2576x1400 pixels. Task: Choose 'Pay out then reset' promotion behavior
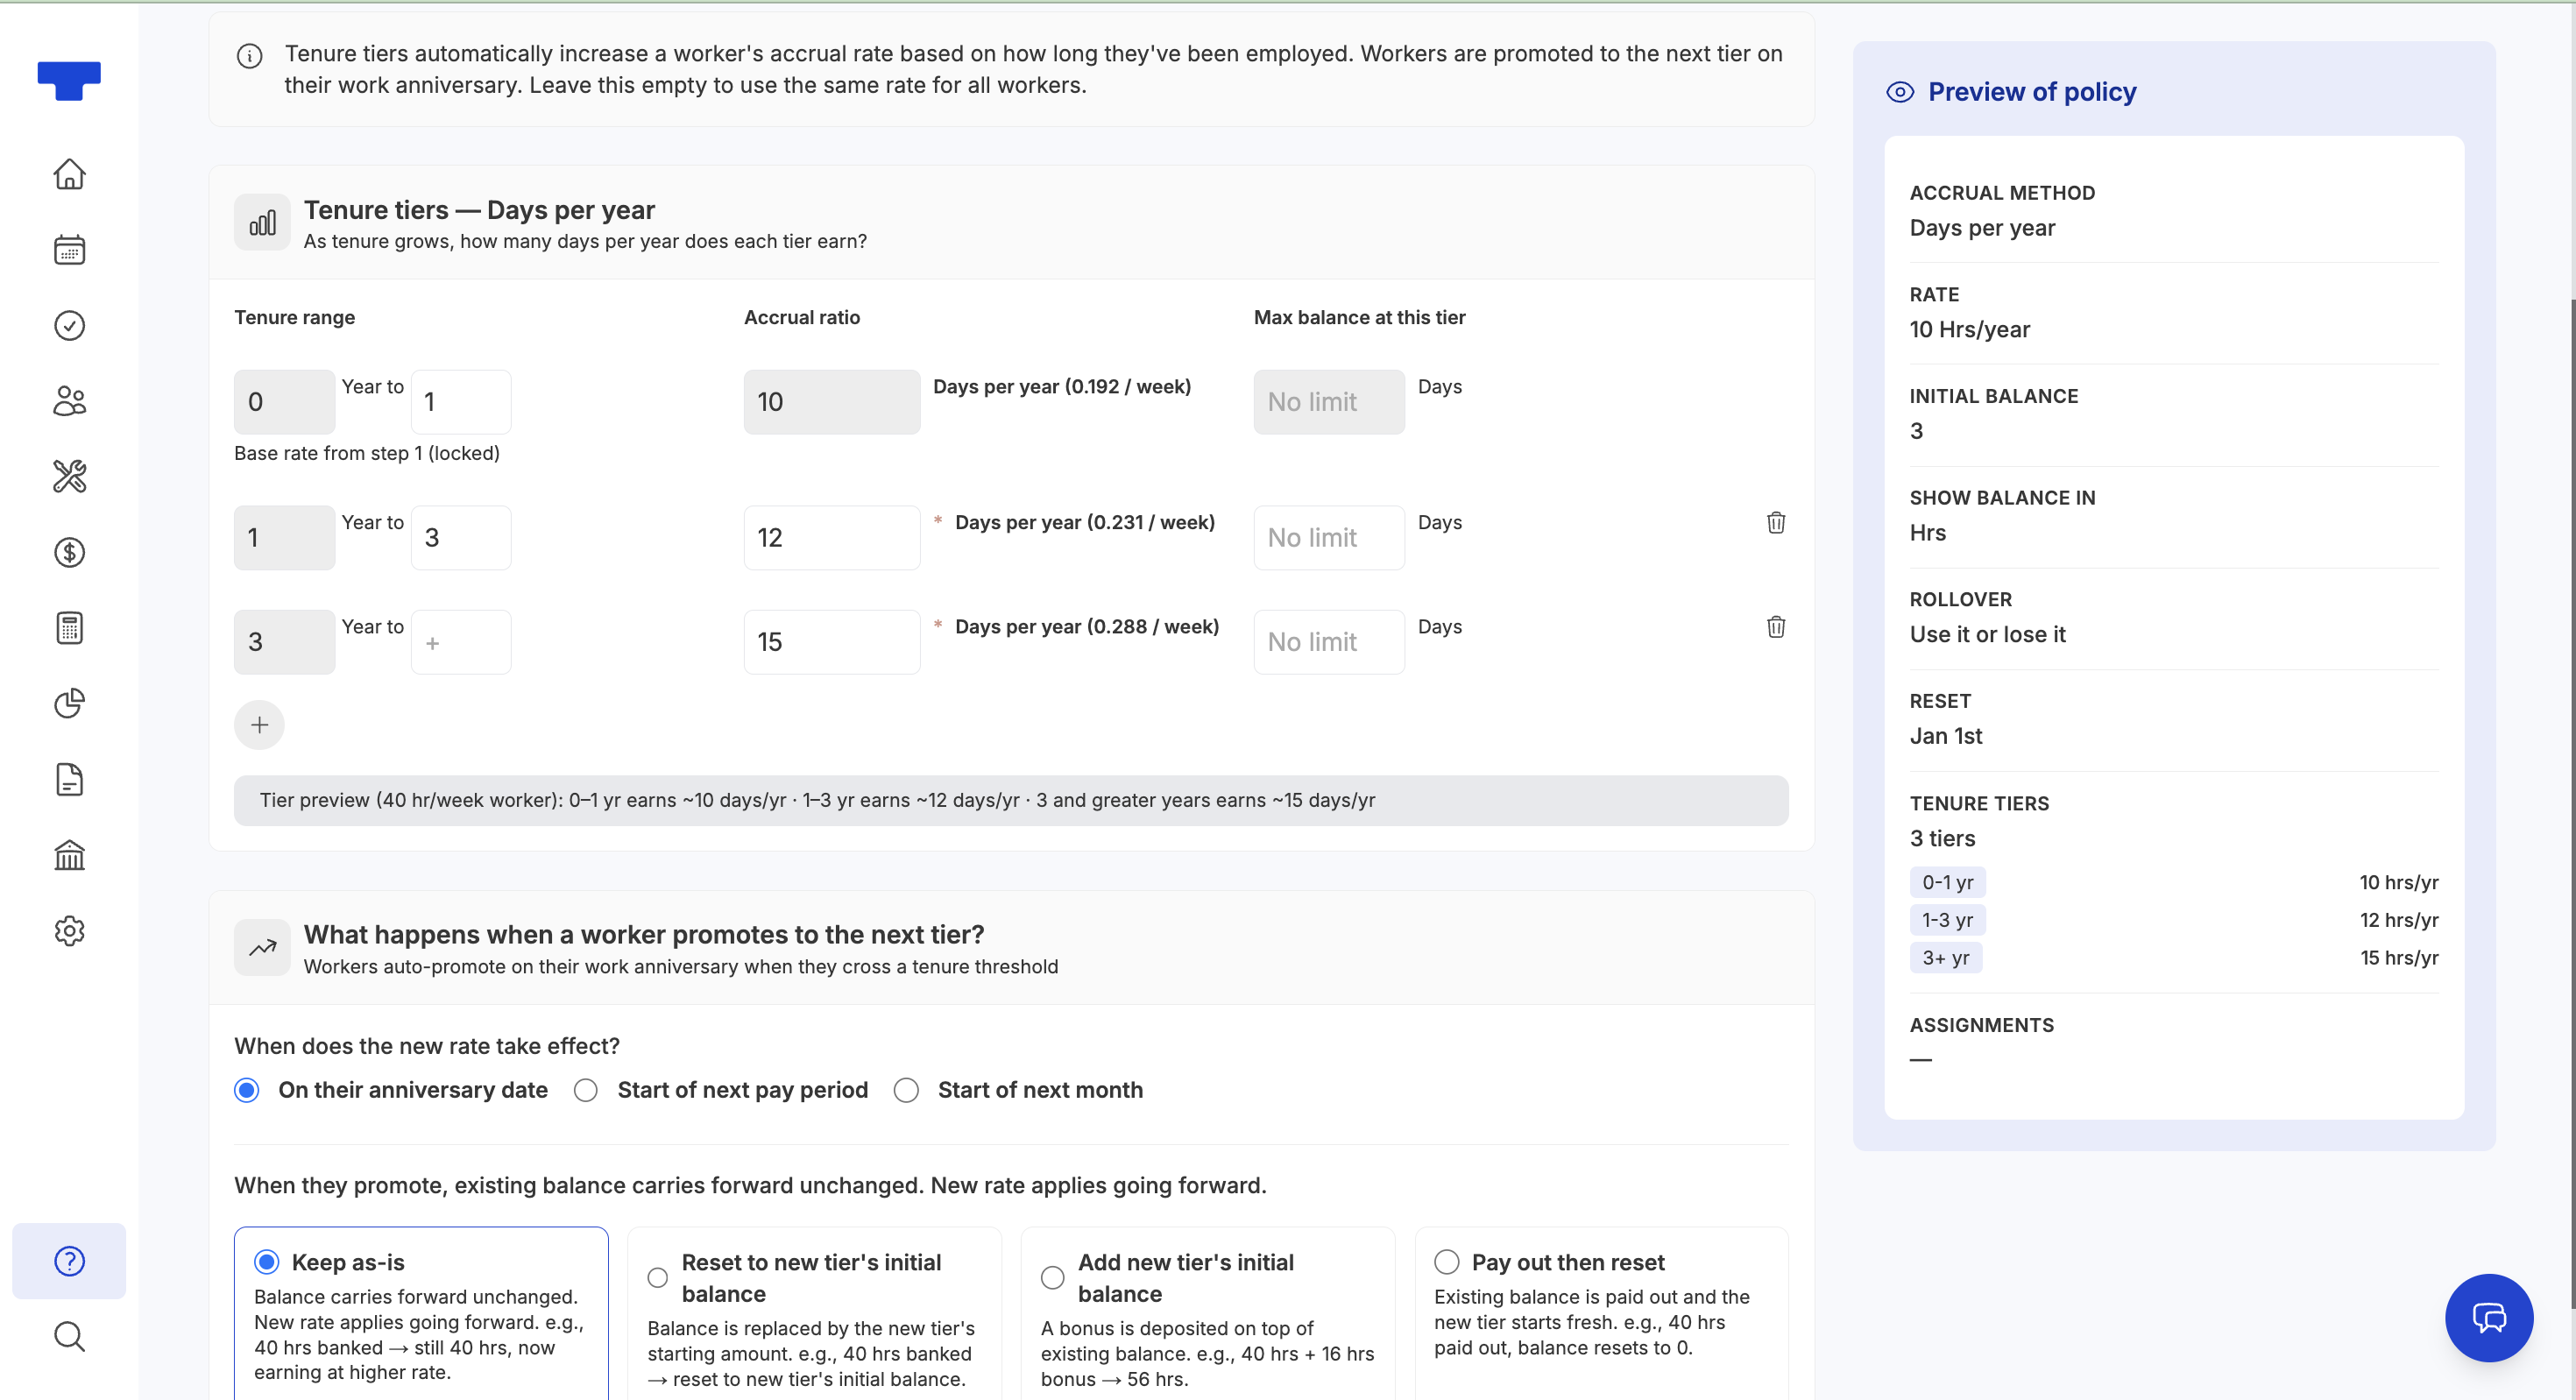click(x=1447, y=1262)
